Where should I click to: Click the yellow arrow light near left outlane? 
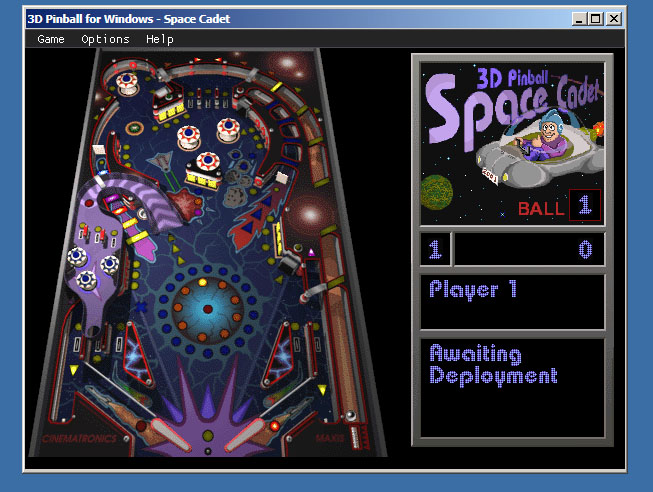[74, 369]
